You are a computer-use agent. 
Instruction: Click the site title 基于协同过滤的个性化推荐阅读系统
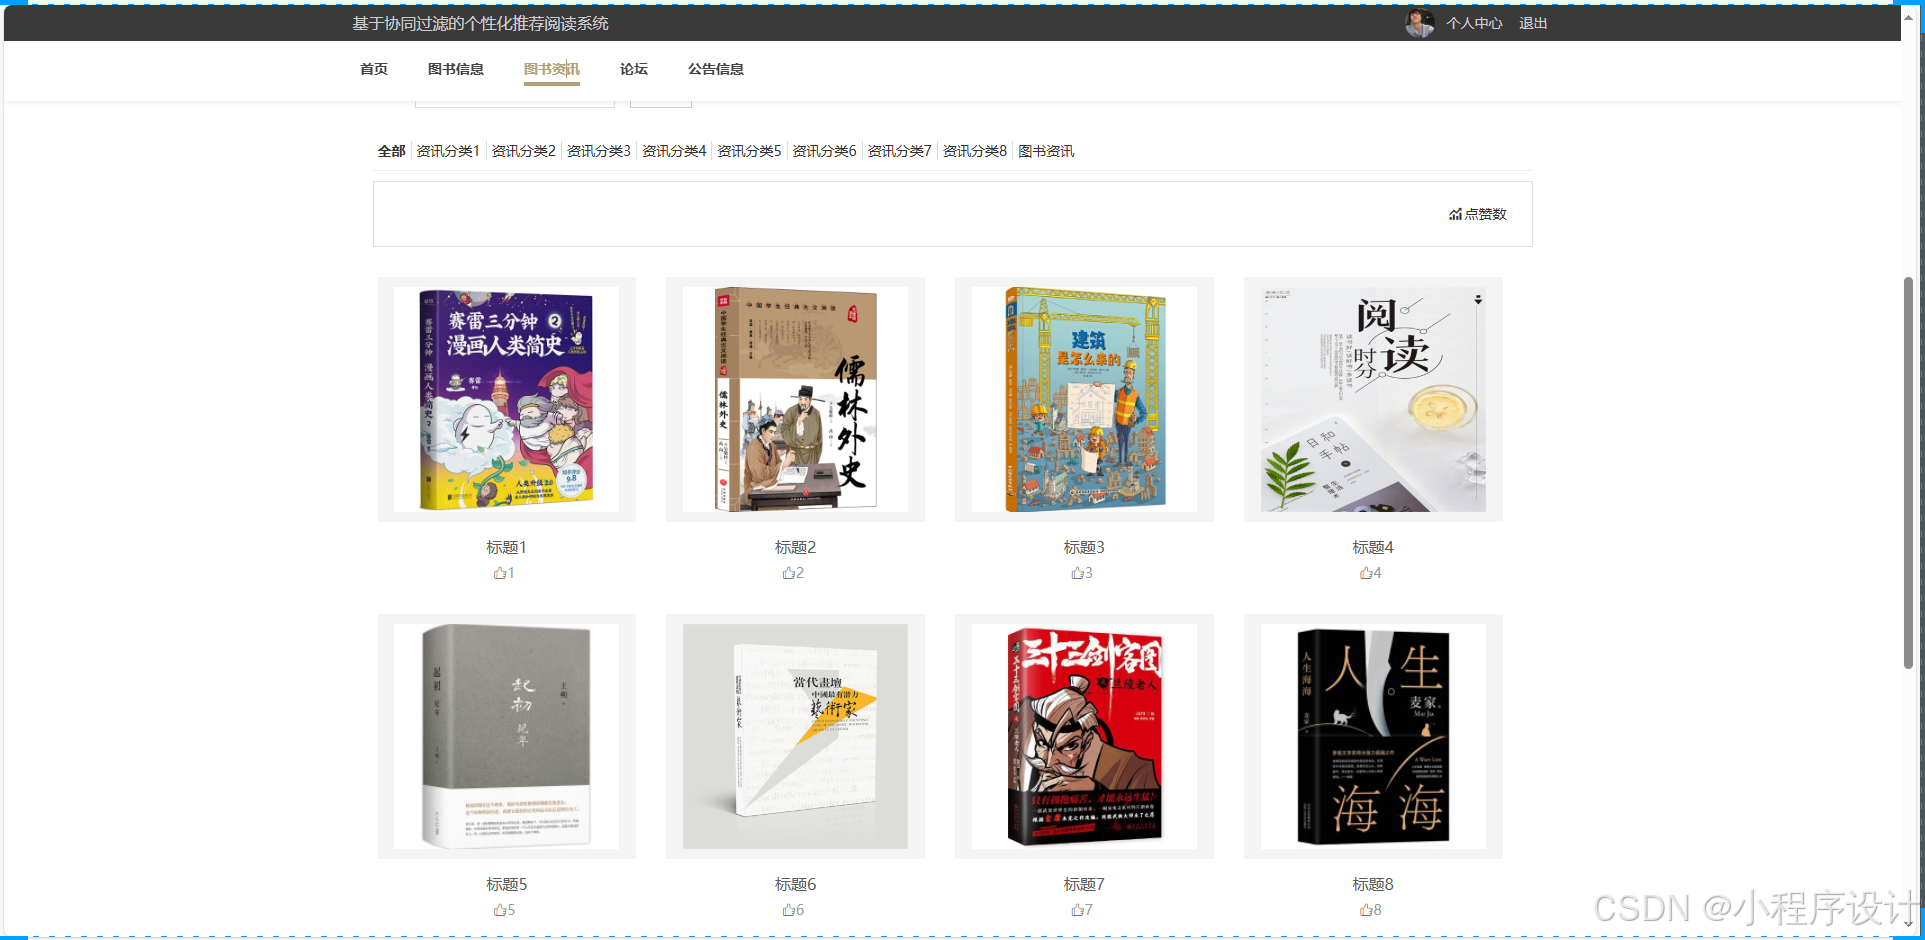(480, 23)
